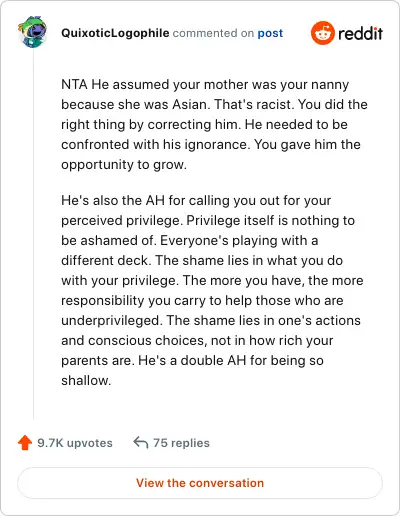This screenshot has height=516, width=400.
Task: Click the "different deck." phrase
Action: pyautogui.click(x=106, y=260)
